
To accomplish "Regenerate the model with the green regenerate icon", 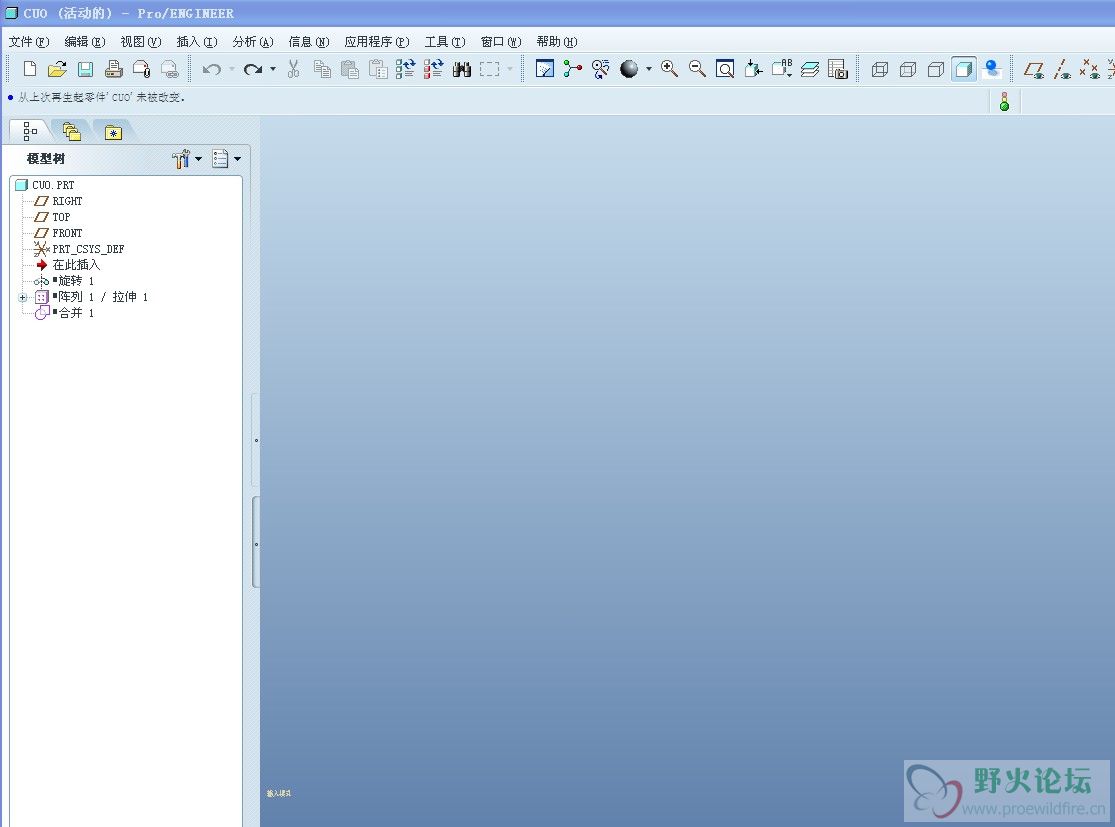I will 405,69.
